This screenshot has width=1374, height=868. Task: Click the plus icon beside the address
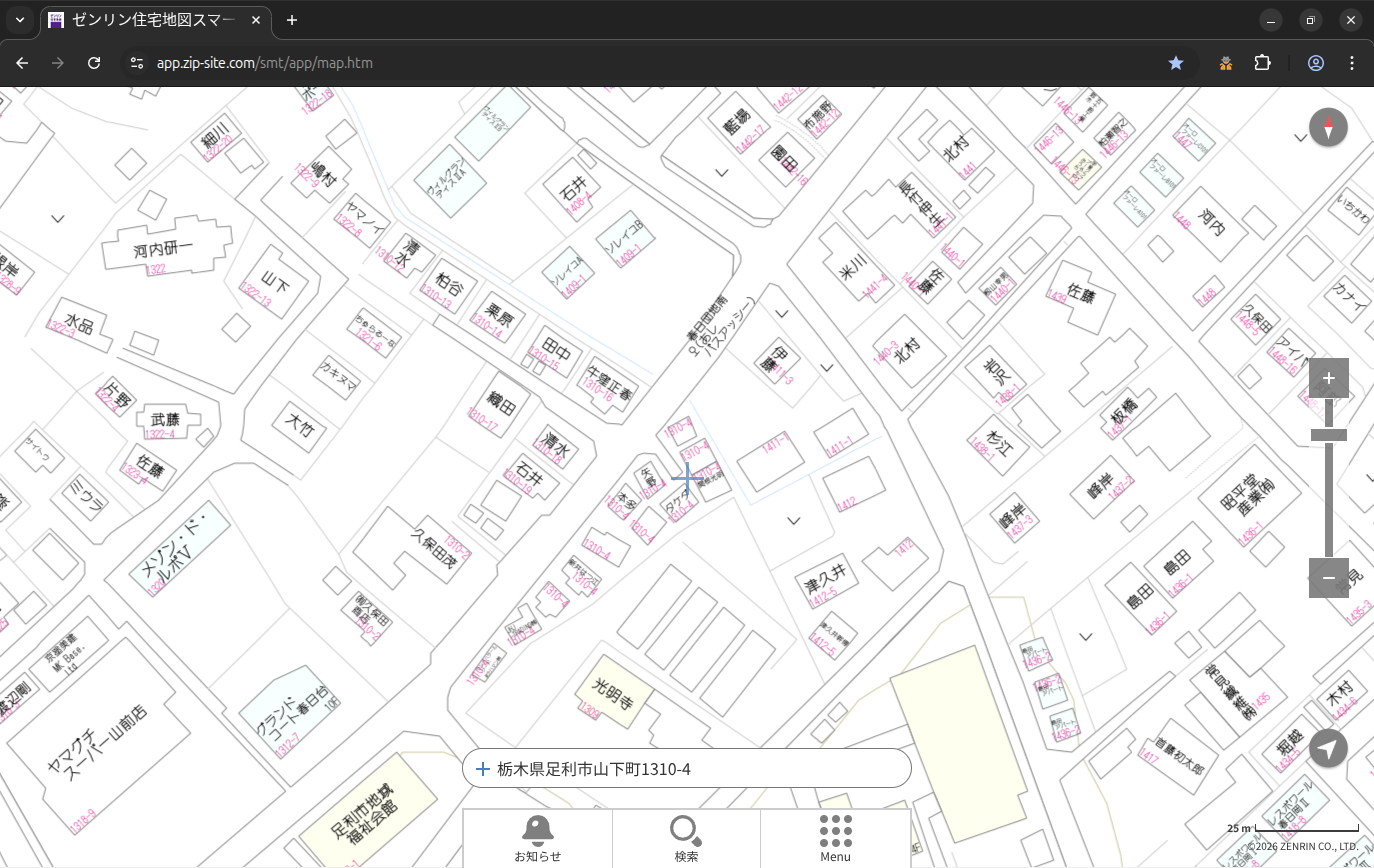[x=483, y=769]
